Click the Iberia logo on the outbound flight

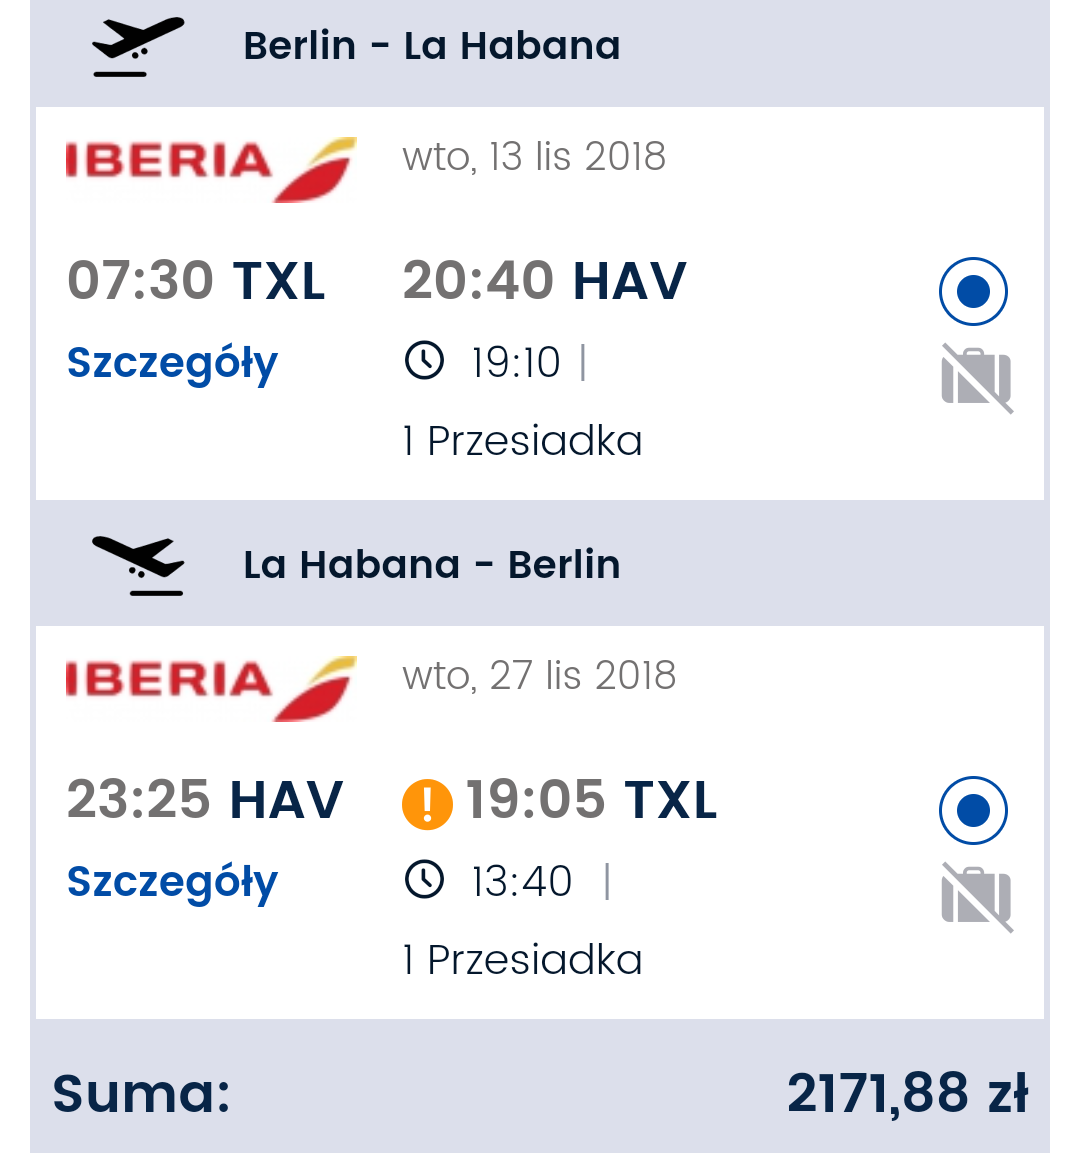point(211,169)
